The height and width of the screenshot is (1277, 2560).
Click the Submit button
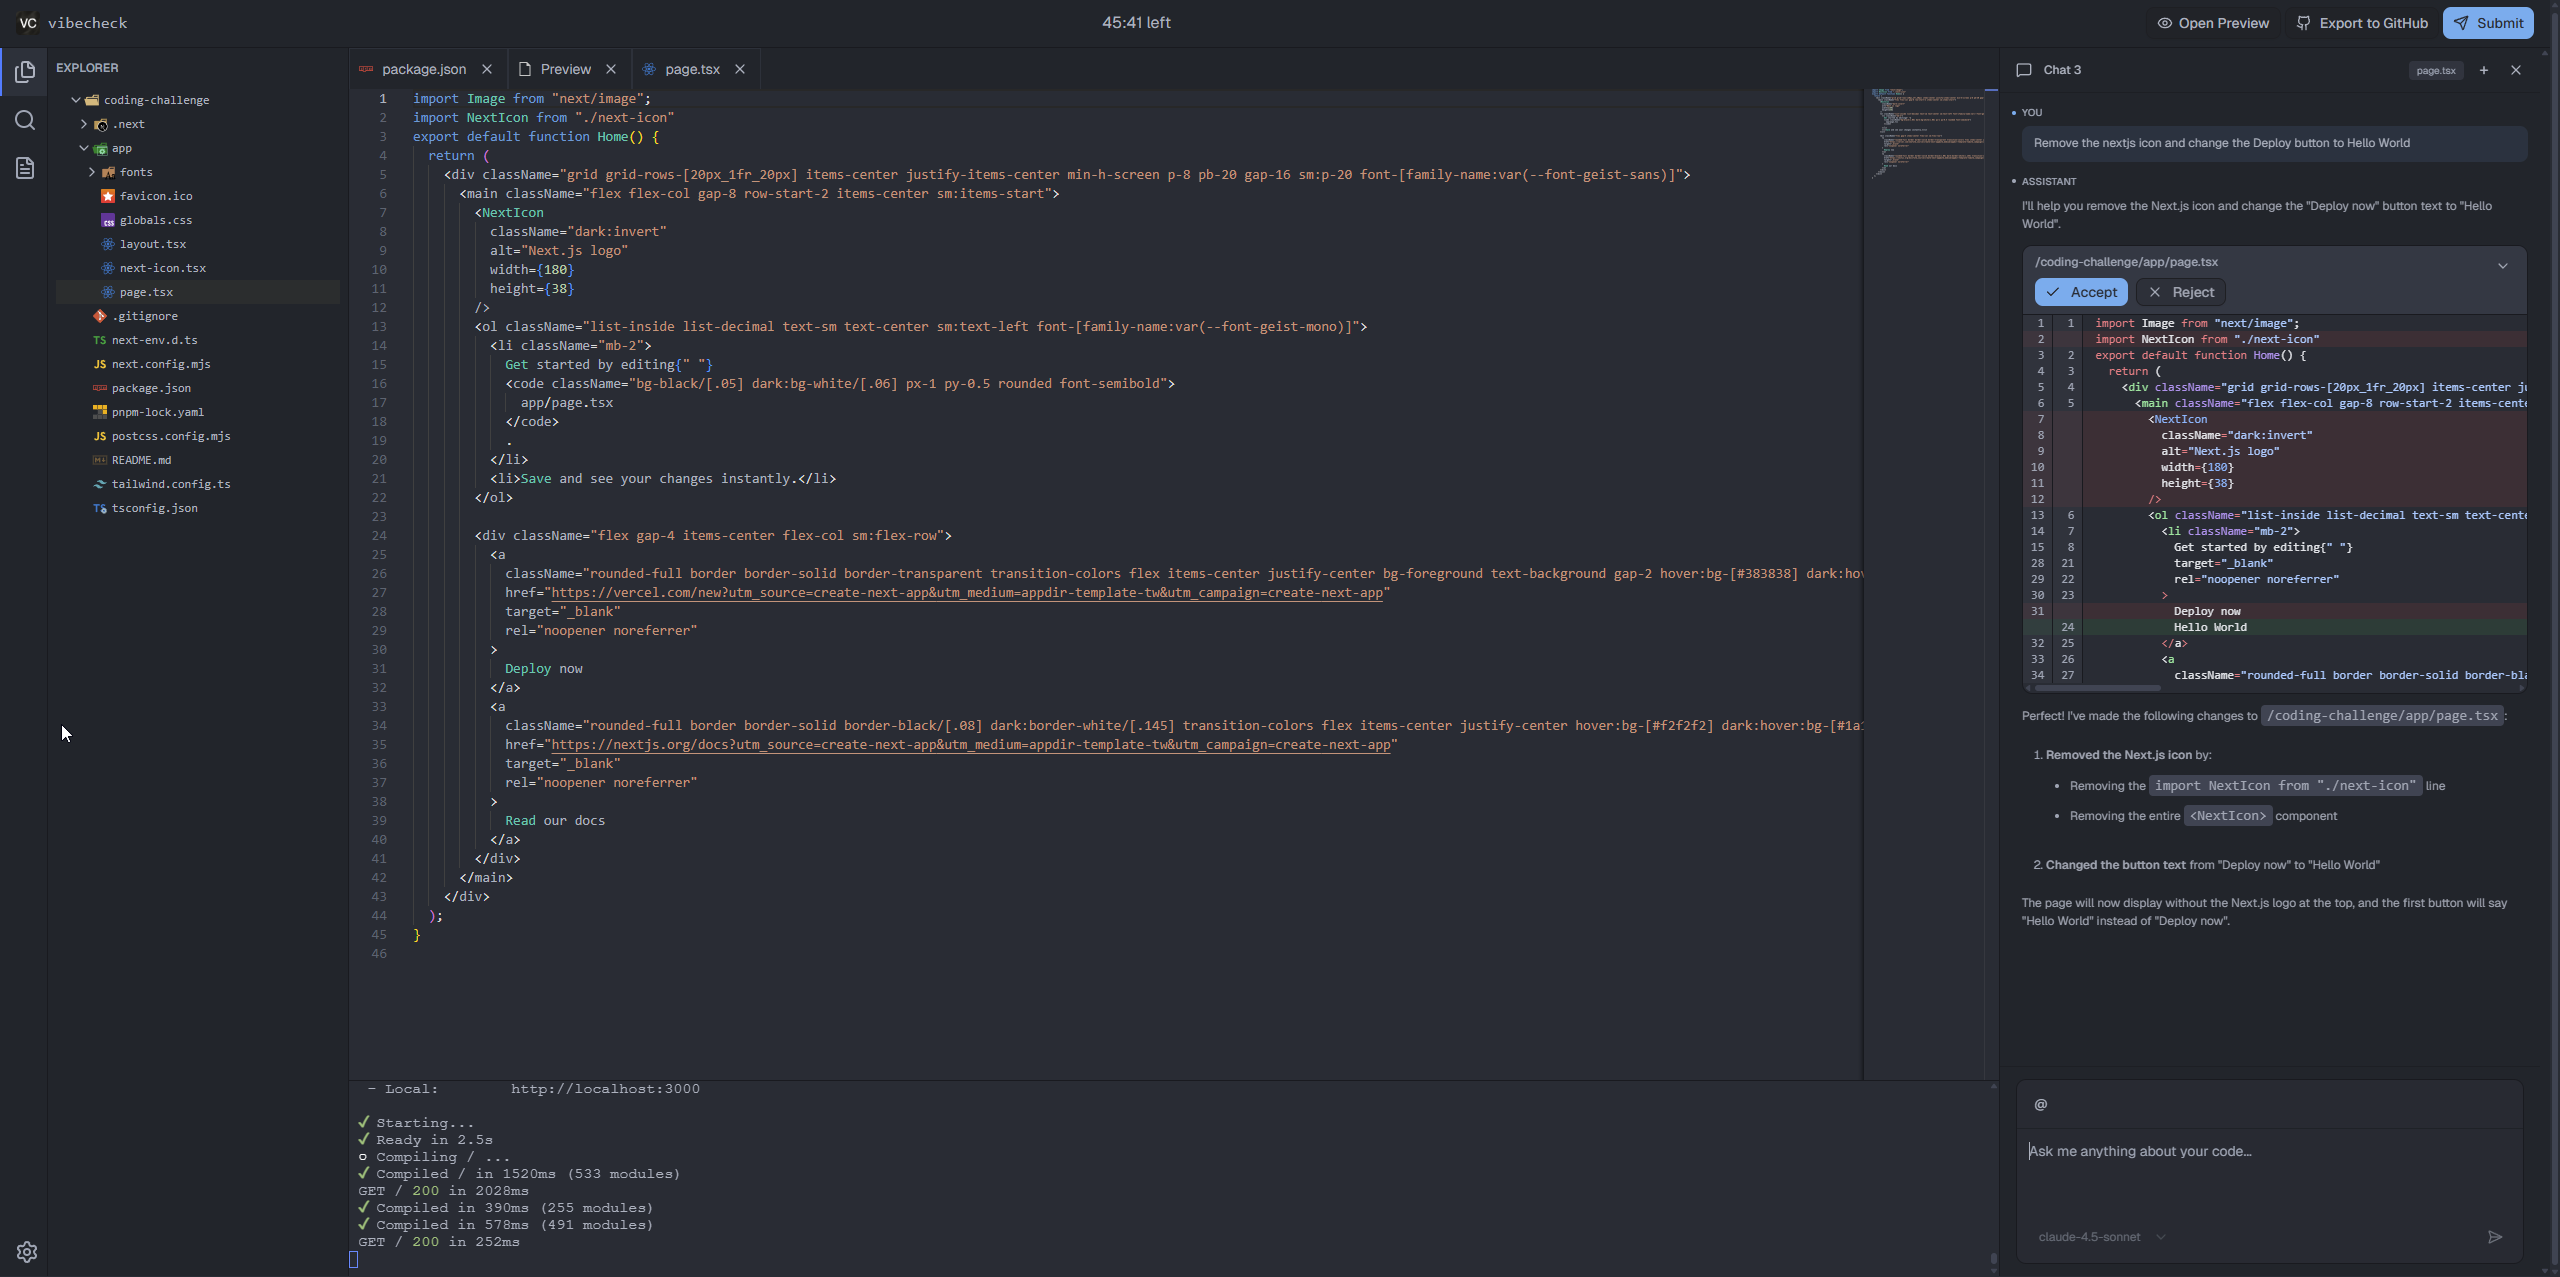click(x=2488, y=22)
